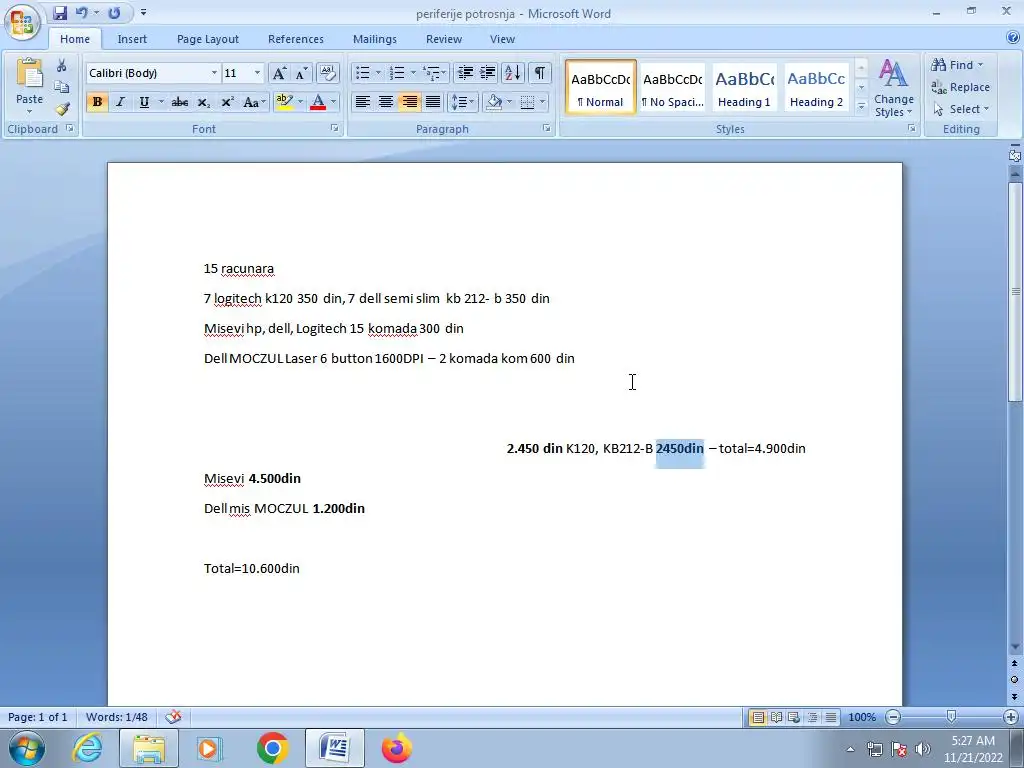Apply the Heading 1 style

[x=744, y=87]
